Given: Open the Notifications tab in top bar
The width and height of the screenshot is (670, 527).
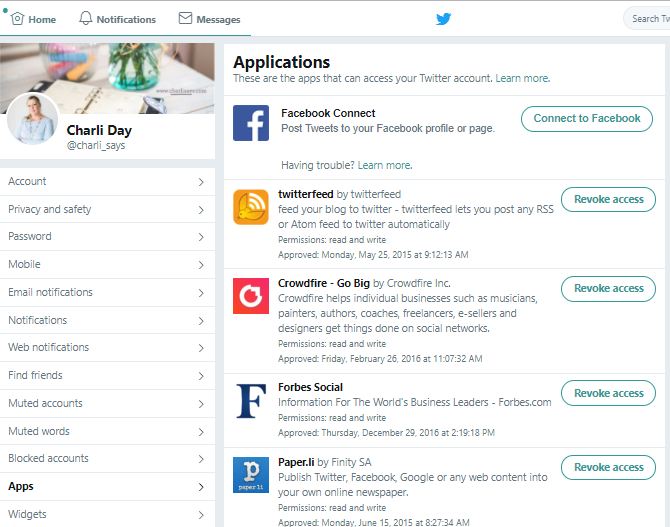Looking at the screenshot, I should [118, 19].
